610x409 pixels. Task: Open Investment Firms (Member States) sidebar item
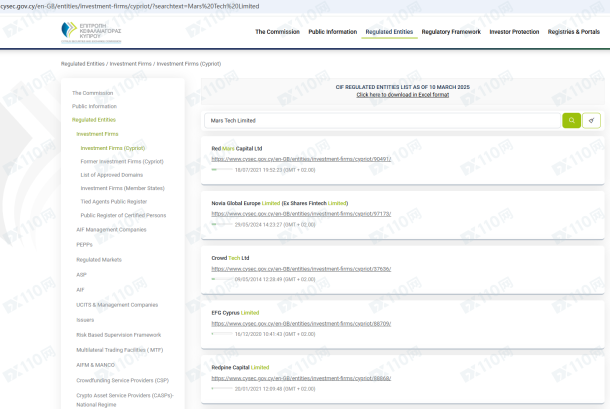123,188
